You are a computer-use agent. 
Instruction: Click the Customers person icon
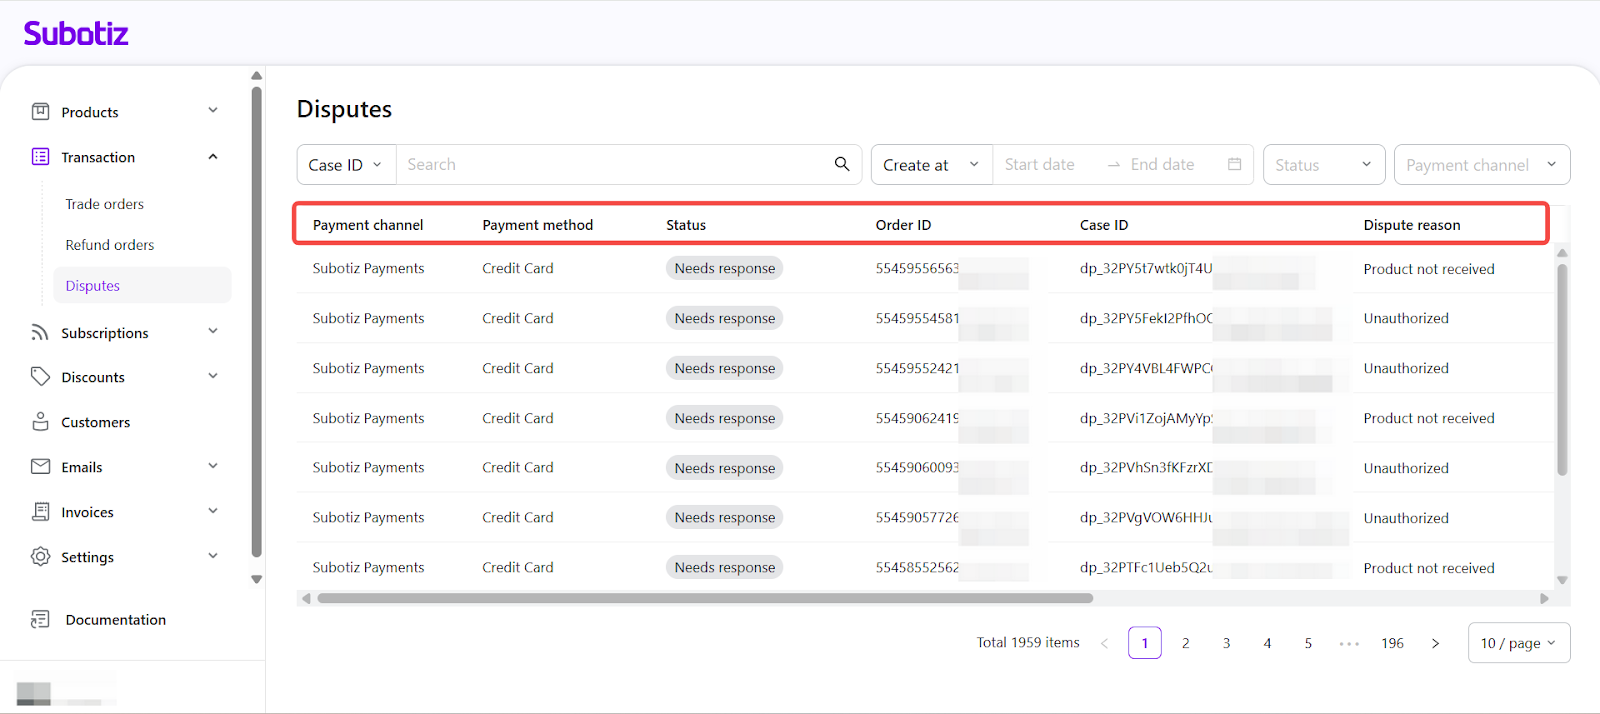coord(40,422)
